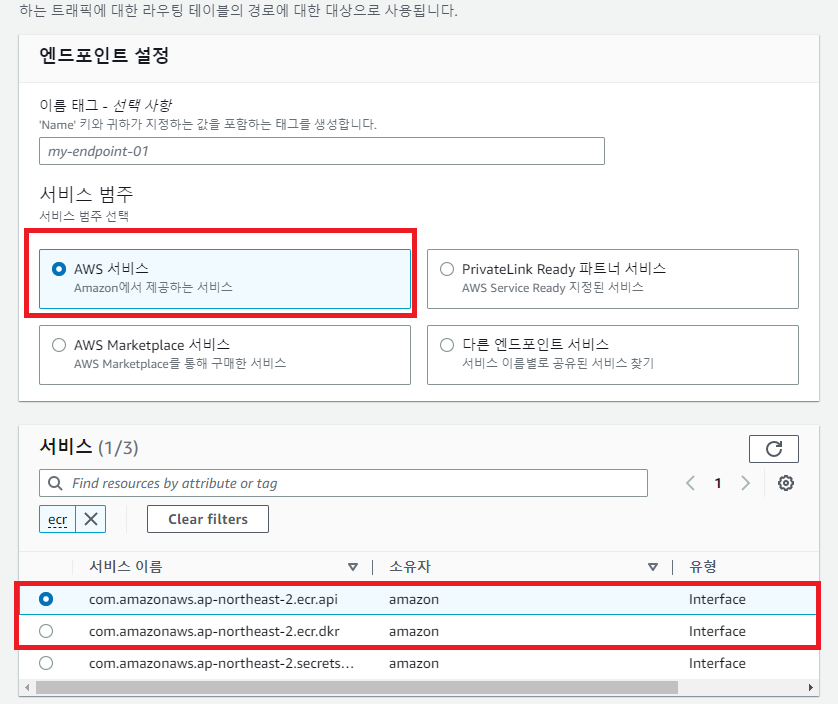Click Interface type in secrets row
Screen dimensions: 838x704
coord(717,663)
